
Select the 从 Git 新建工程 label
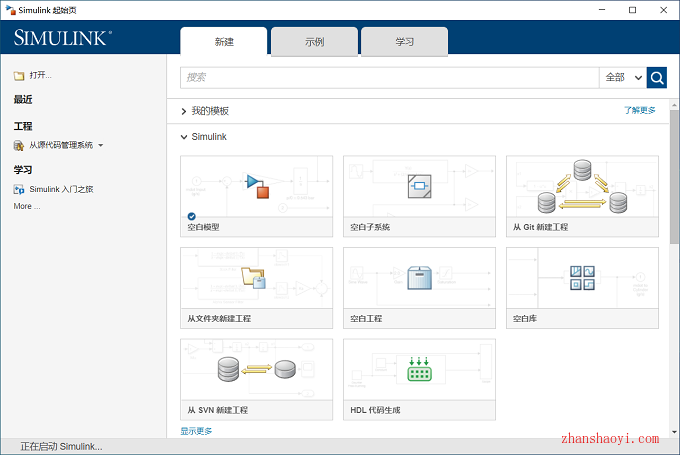[x=540, y=227]
